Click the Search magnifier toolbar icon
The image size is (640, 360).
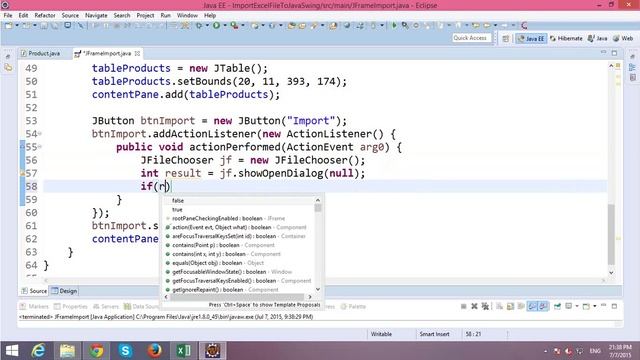click(x=405, y=25)
